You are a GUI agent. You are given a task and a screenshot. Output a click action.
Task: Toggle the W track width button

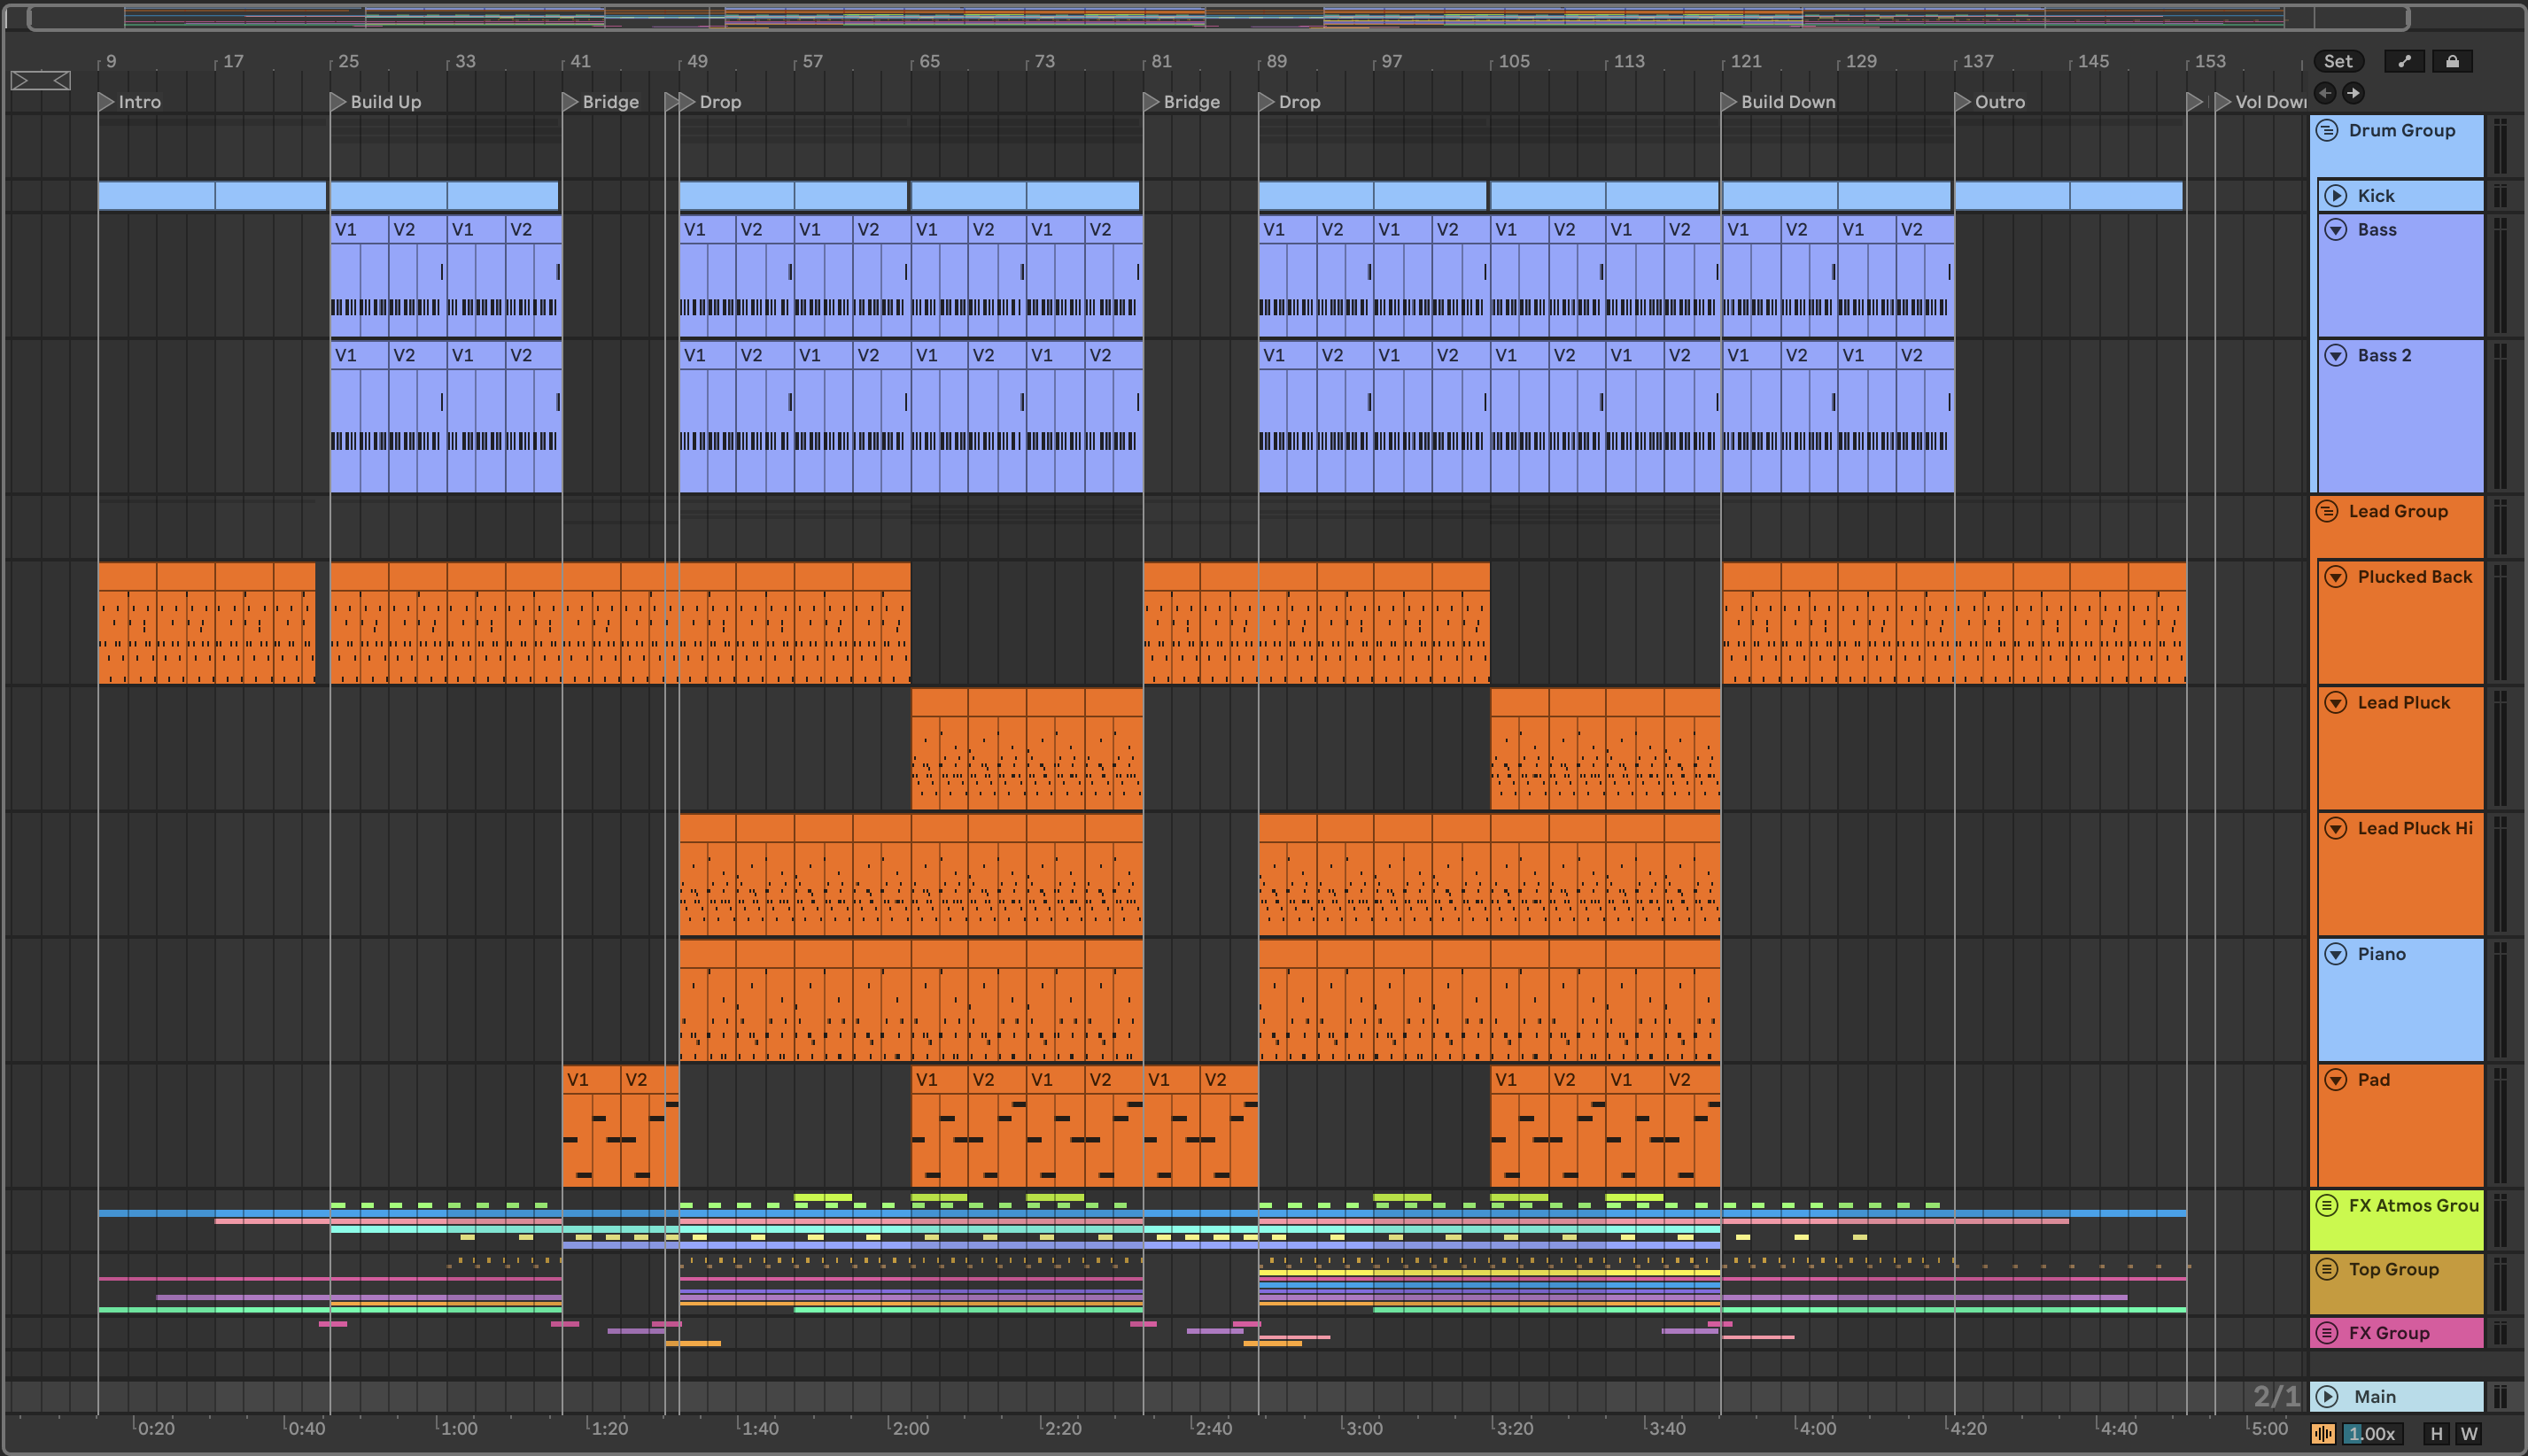pos(2469,1433)
